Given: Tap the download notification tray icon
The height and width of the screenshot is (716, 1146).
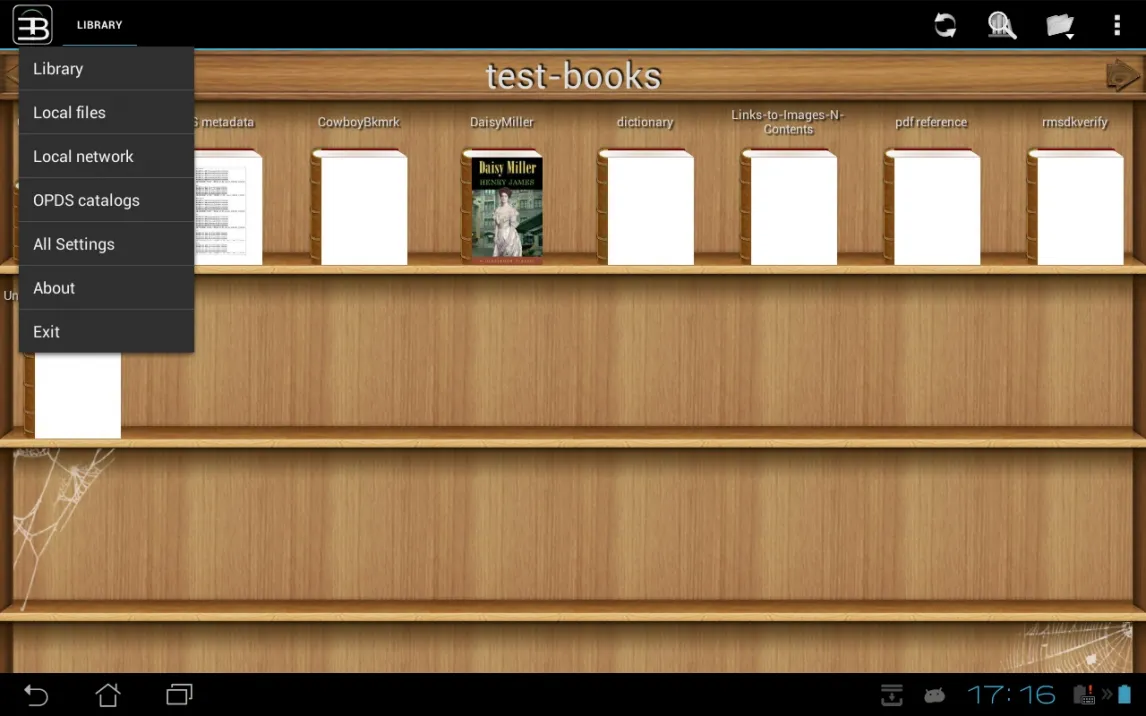Looking at the screenshot, I should pyautogui.click(x=891, y=694).
